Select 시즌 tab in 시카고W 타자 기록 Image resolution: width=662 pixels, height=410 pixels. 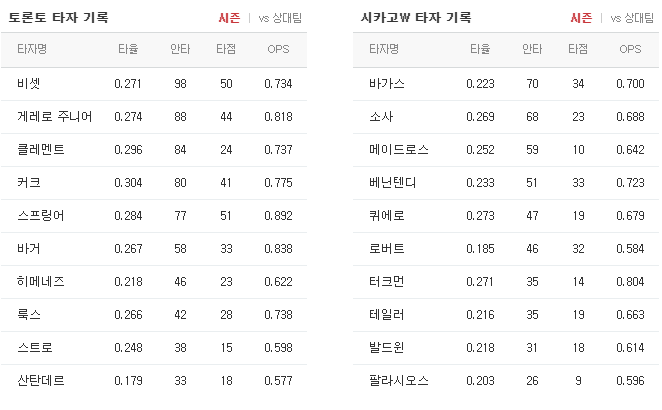click(581, 18)
